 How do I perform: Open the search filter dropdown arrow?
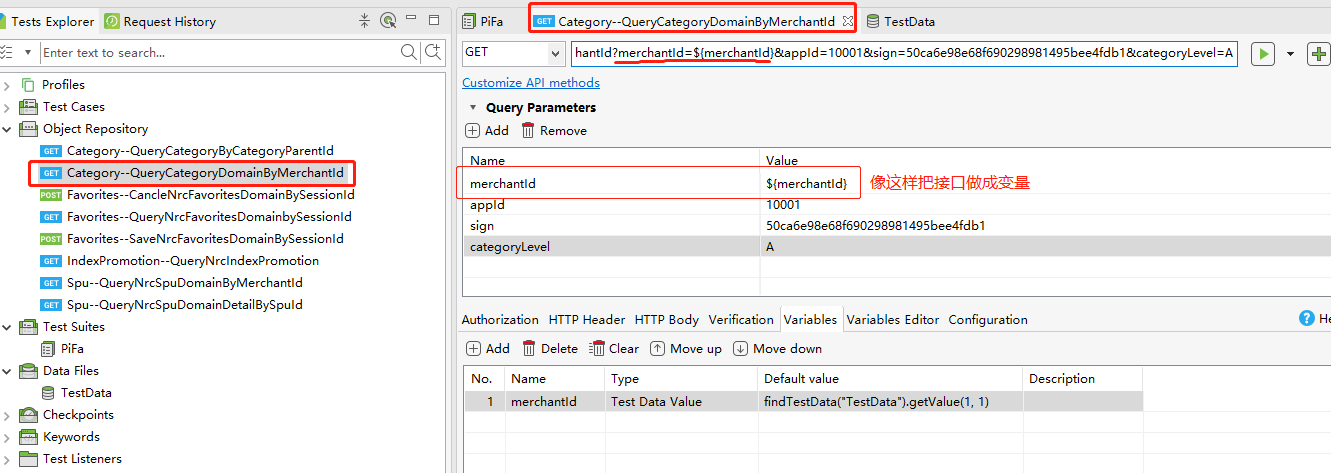point(28,52)
